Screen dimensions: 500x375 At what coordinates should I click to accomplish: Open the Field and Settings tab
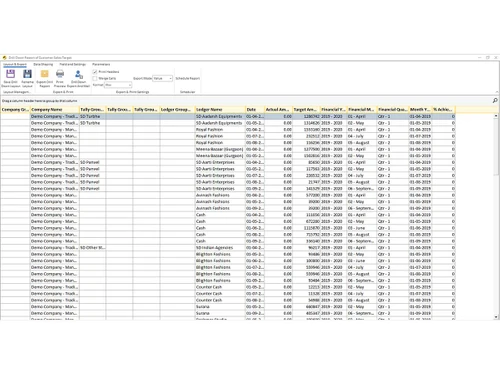tap(72, 64)
